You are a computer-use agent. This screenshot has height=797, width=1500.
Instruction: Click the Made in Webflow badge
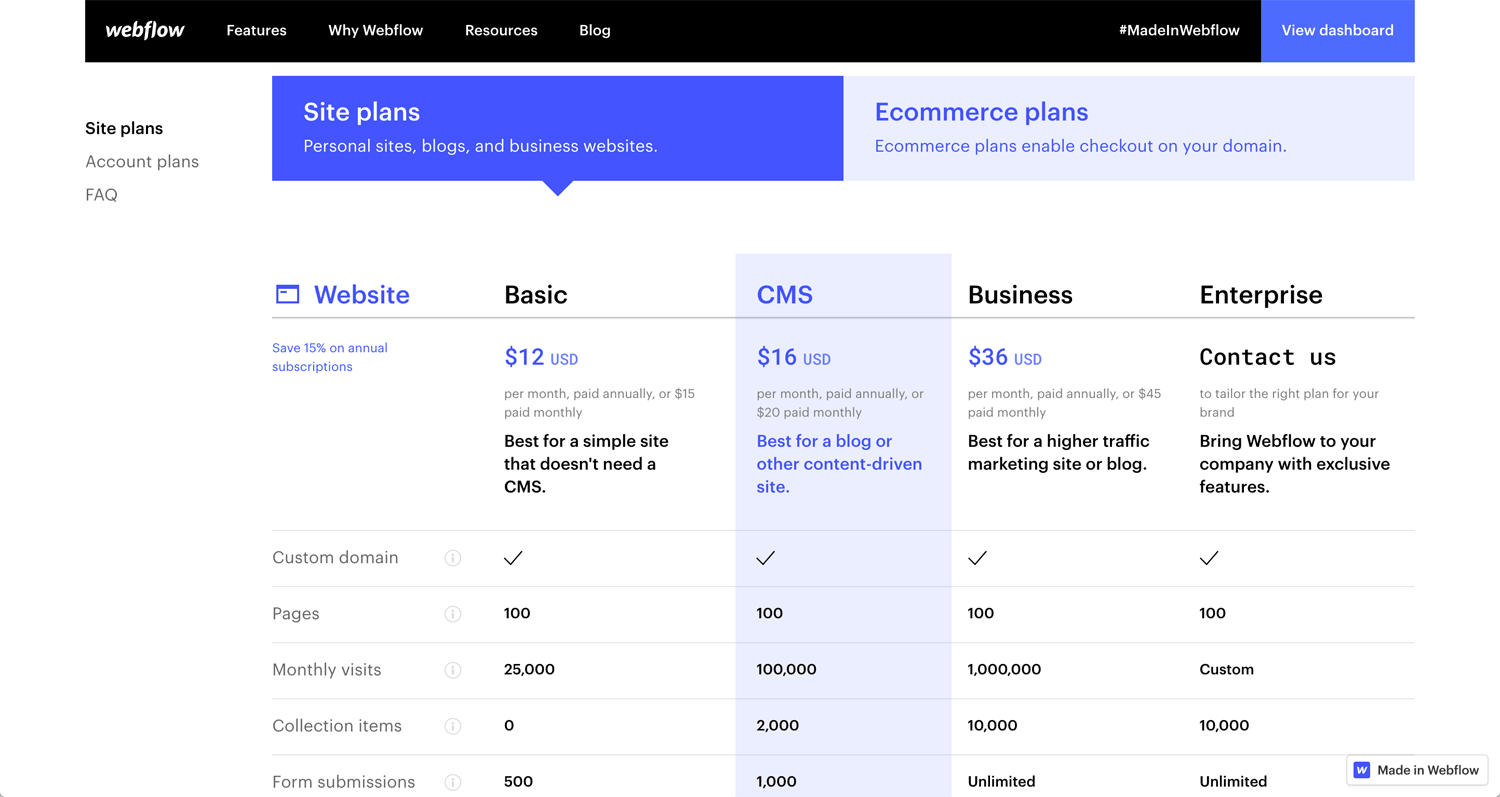[1417, 770]
